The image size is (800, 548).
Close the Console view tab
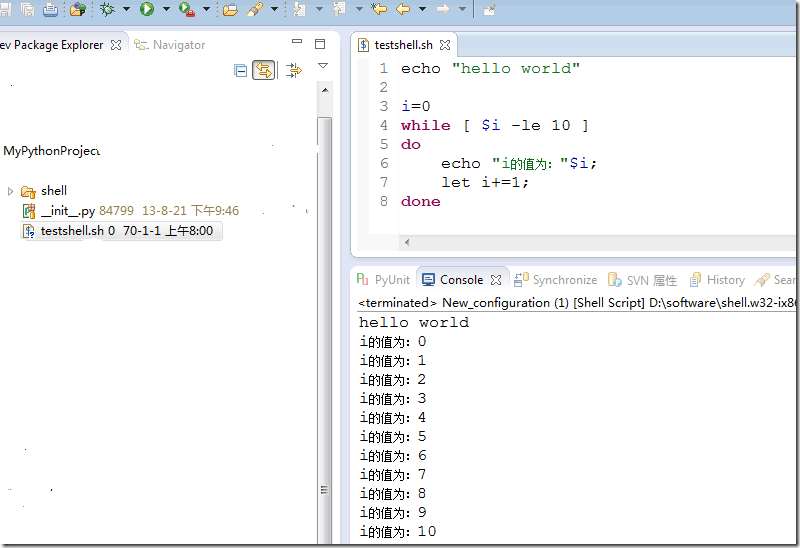[496, 280]
